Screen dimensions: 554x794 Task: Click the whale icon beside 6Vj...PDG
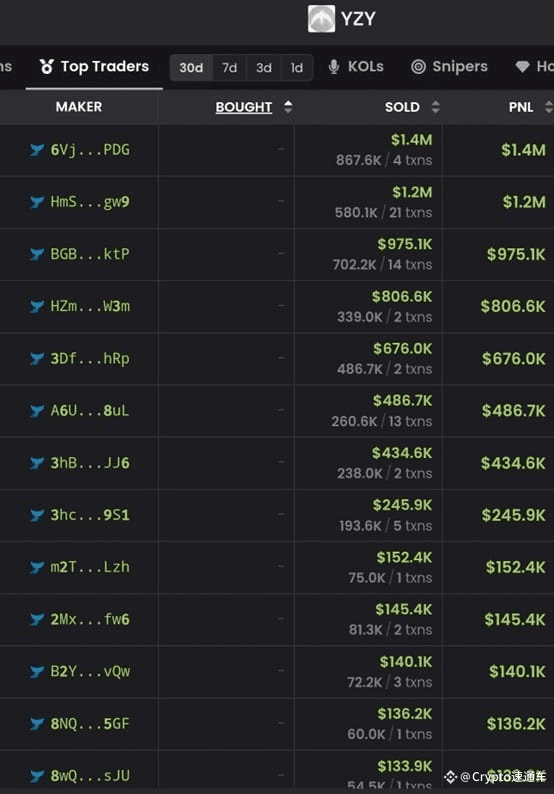37,150
